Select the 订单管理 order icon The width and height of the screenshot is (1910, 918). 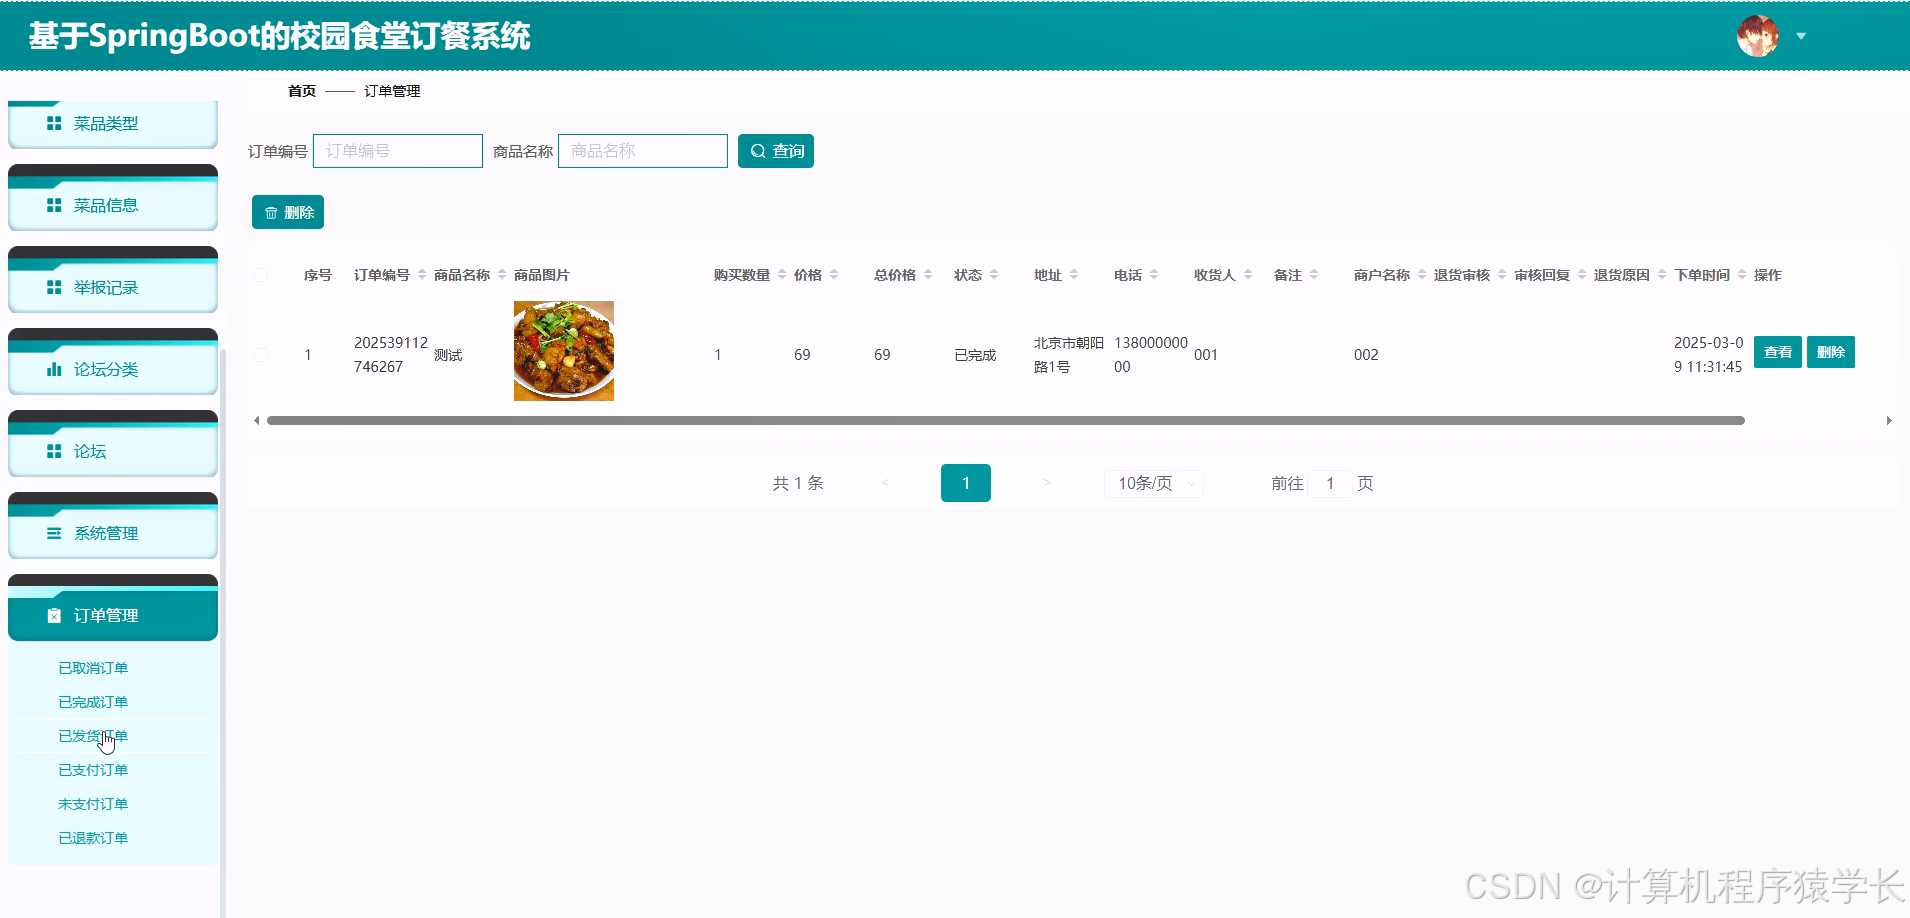53,615
